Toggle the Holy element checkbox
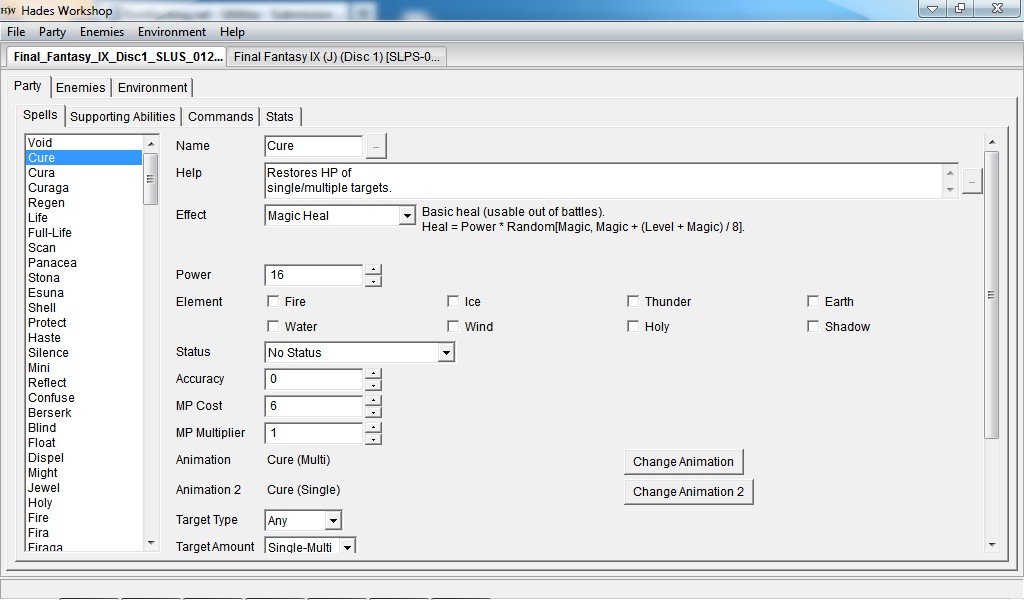Image resolution: width=1024 pixels, height=600 pixels. [x=633, y=327]
